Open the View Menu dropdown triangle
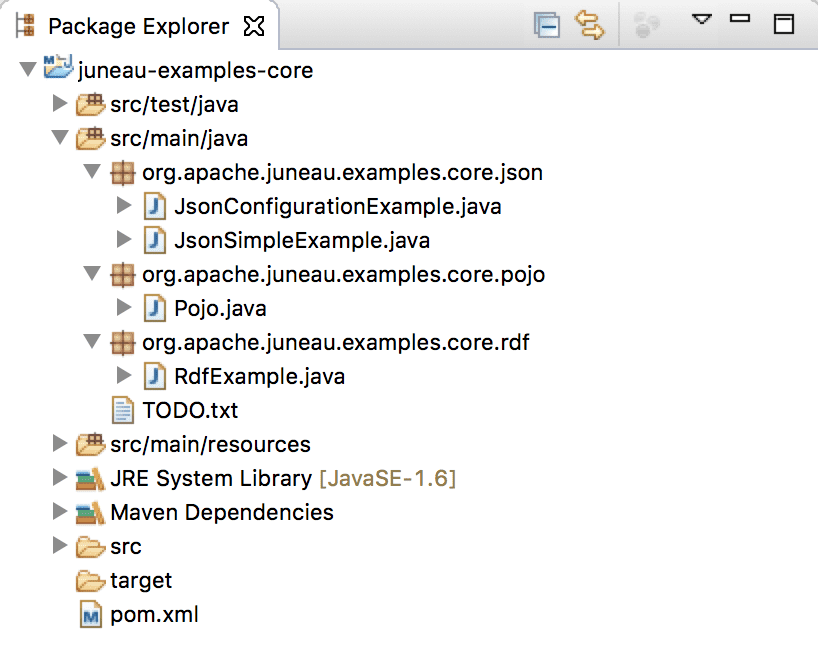This screenshot has width=818, height=650. 701,20
